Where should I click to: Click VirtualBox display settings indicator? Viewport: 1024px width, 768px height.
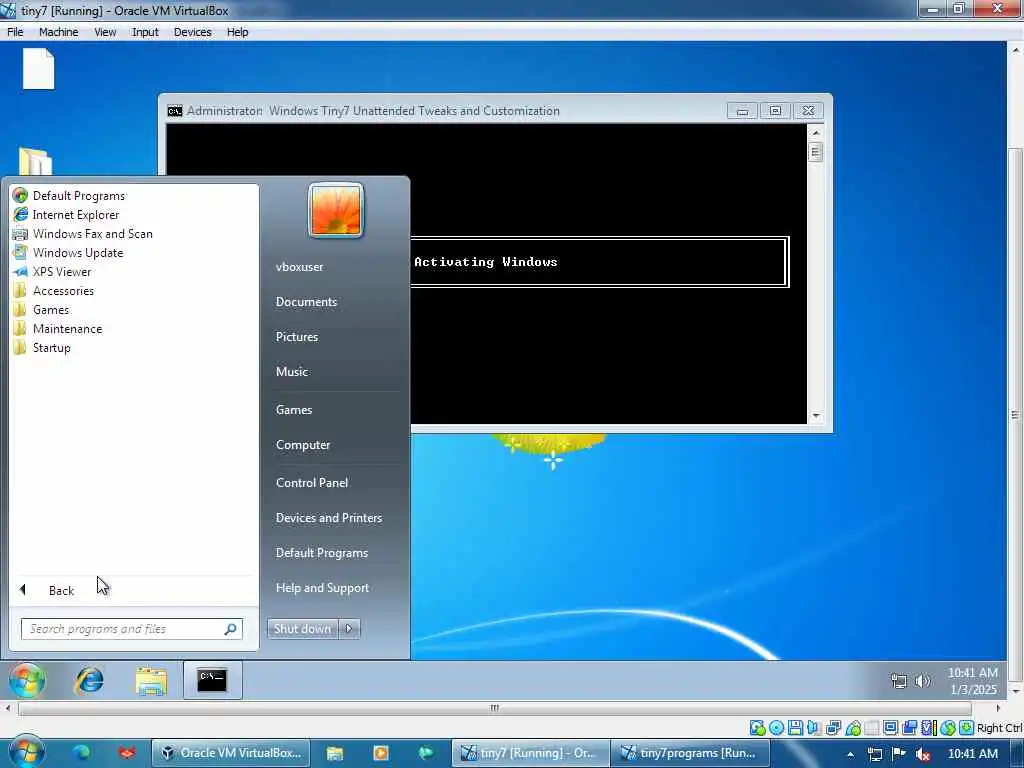pos(890,728)
